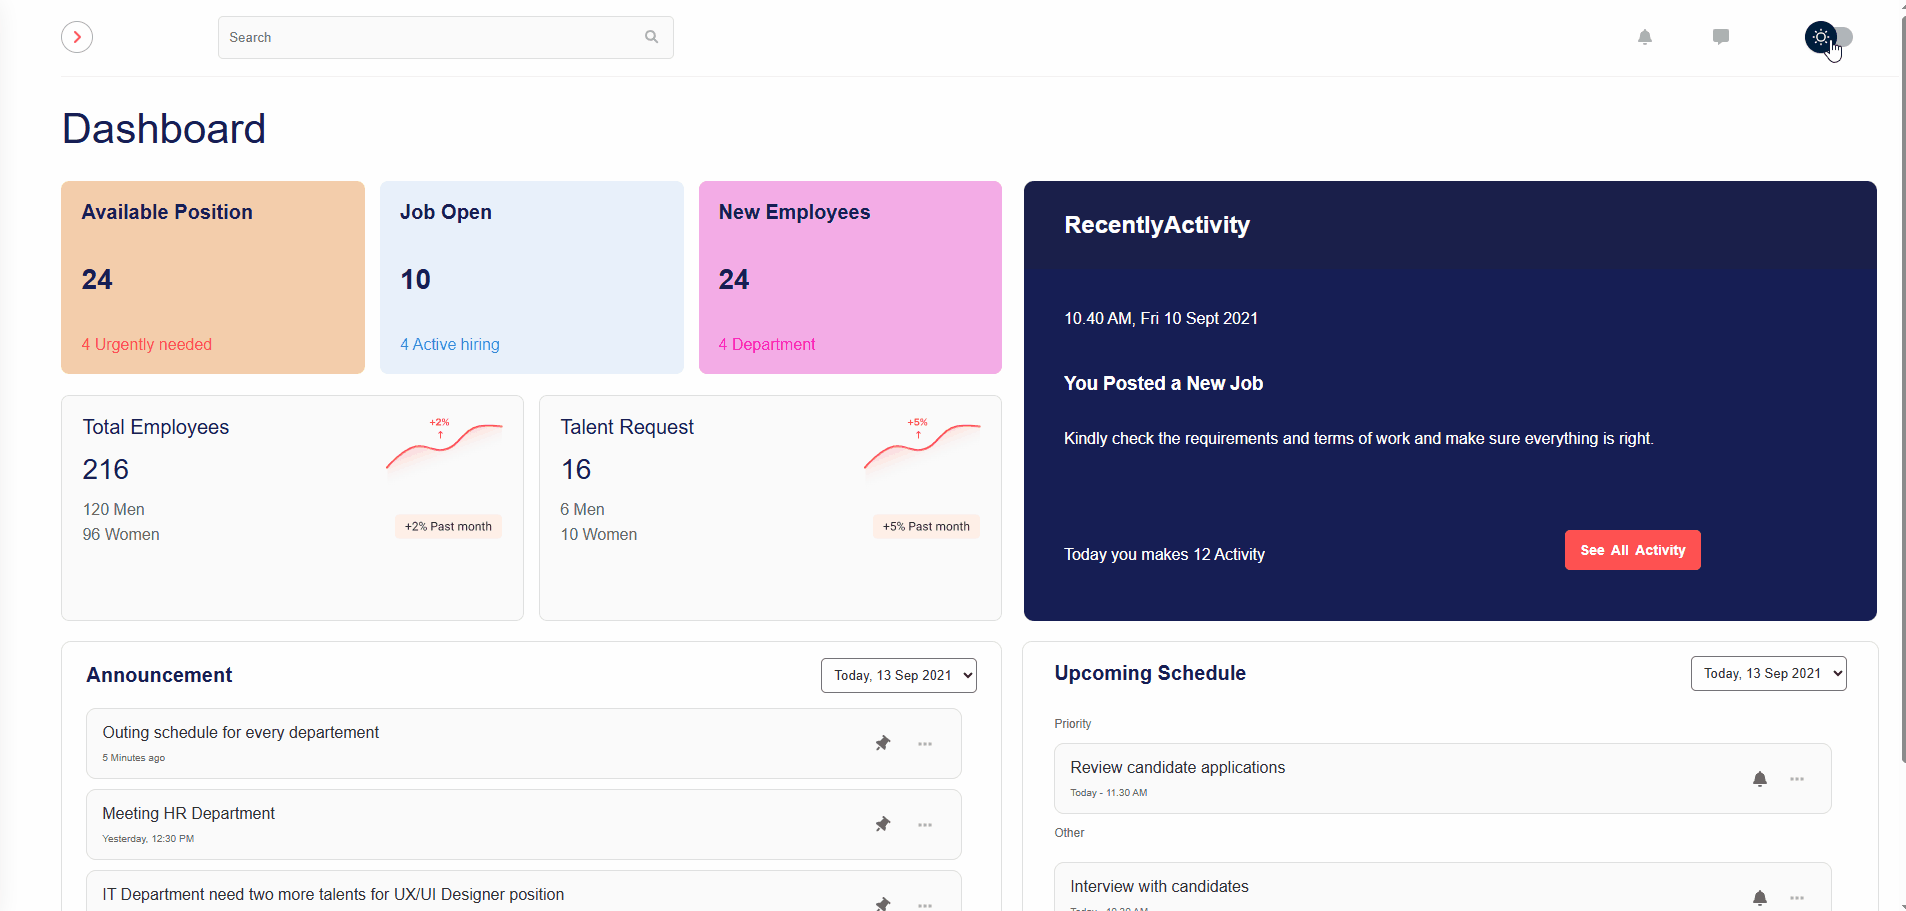The height and width of the screenshot is (911, 1906).
Task: Click the See All Activity button
Action: [x=1632, y=550]
